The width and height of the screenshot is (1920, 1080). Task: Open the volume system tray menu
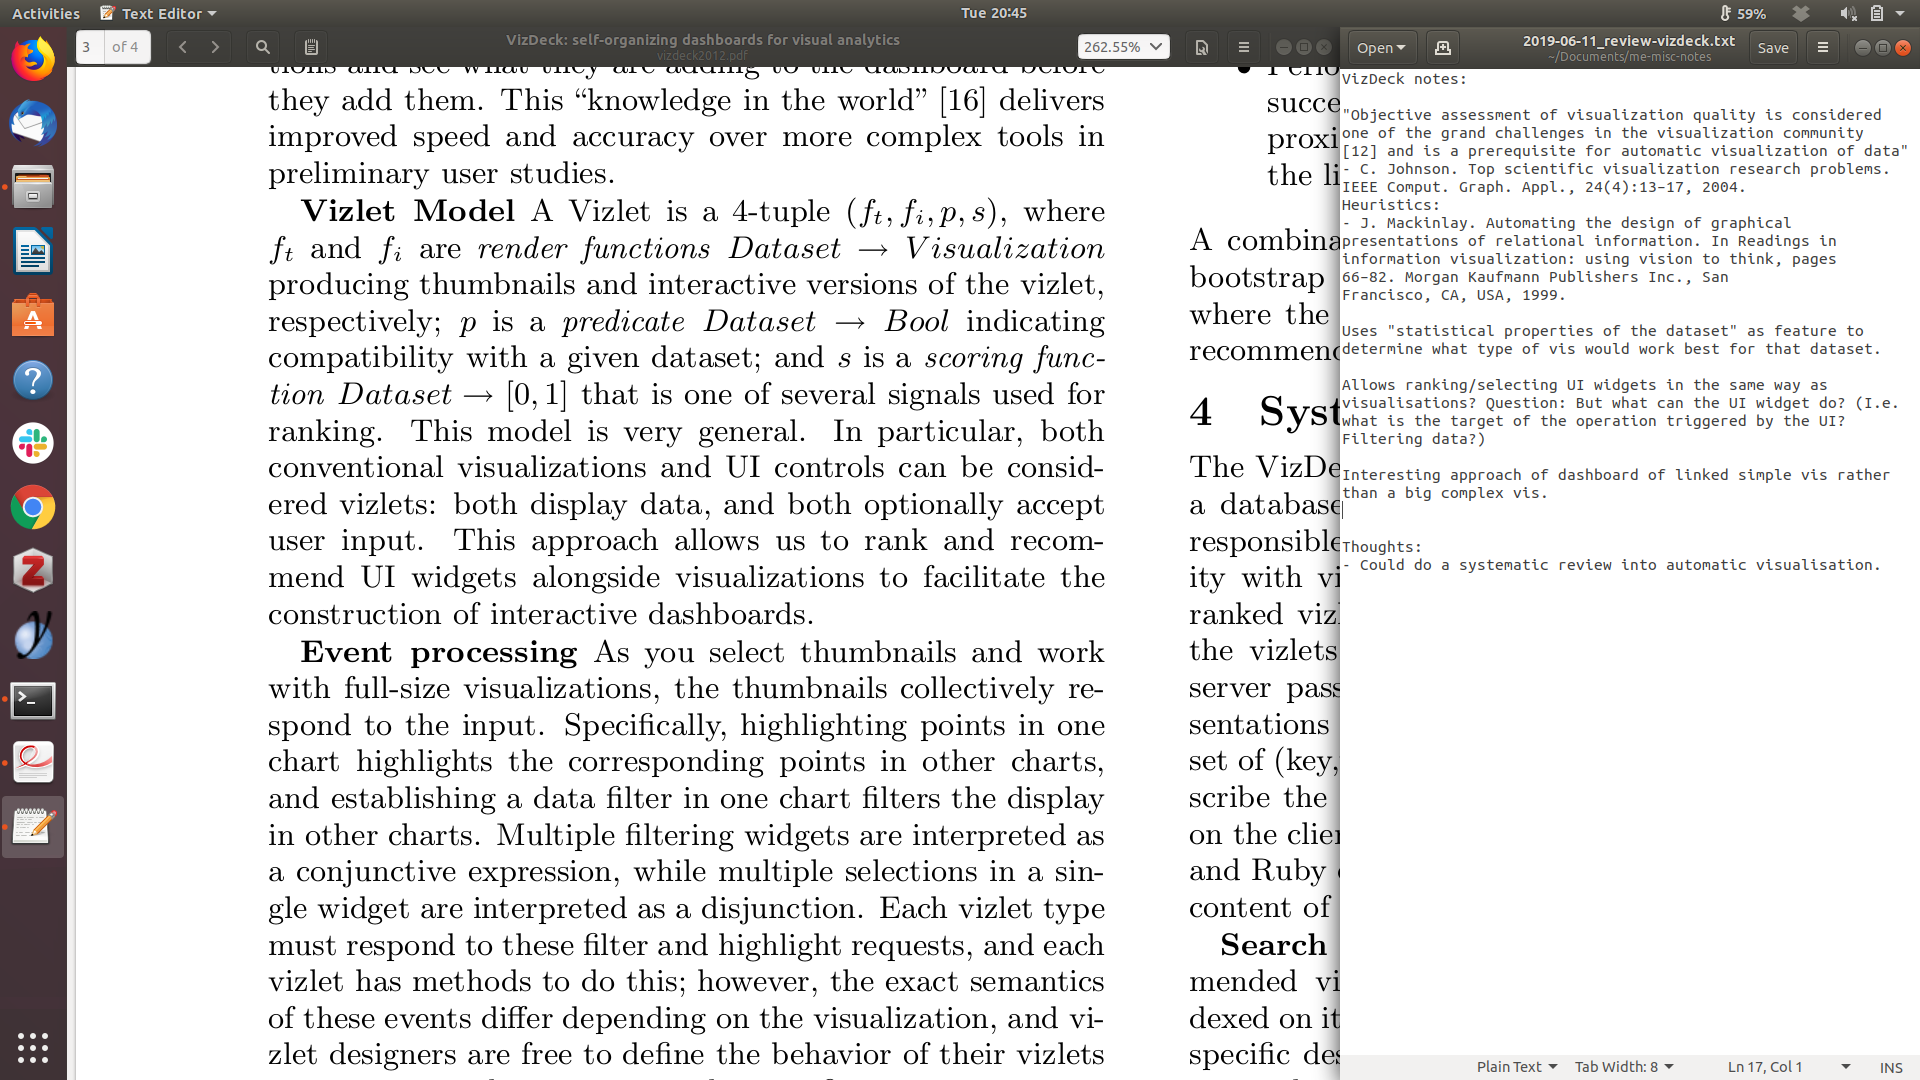[1847, 13]
